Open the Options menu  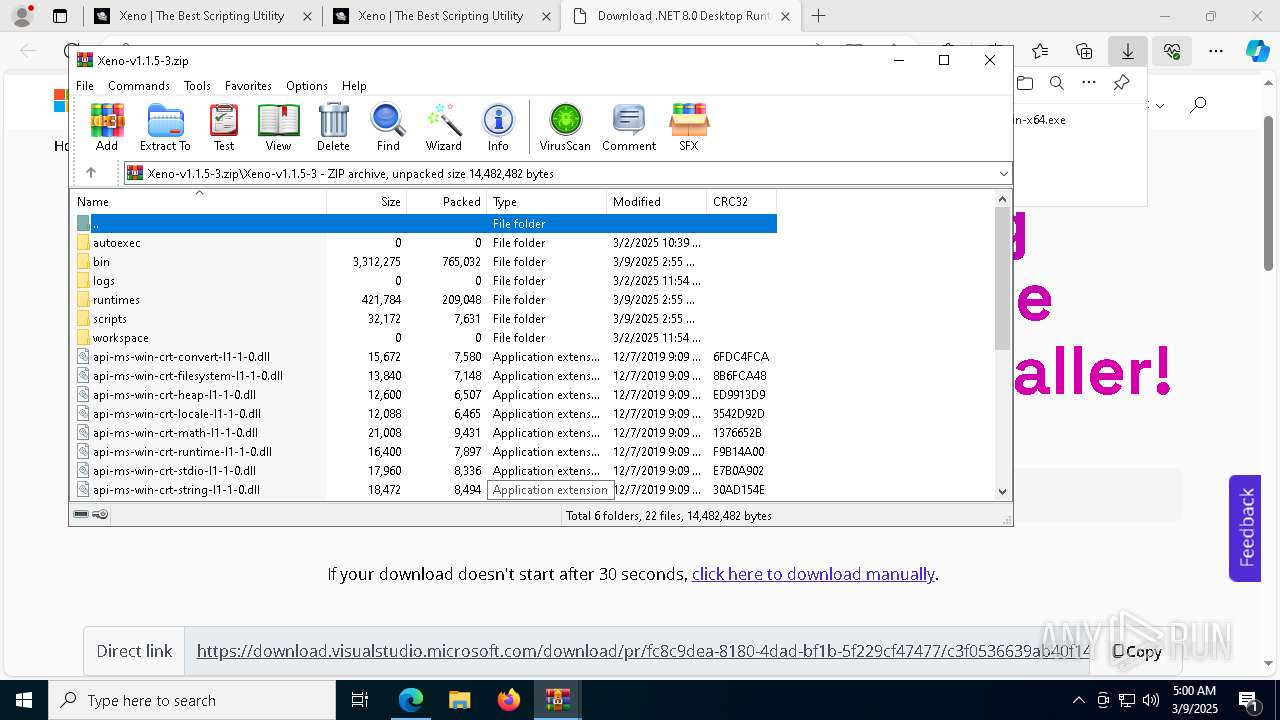tap(307, 86)
